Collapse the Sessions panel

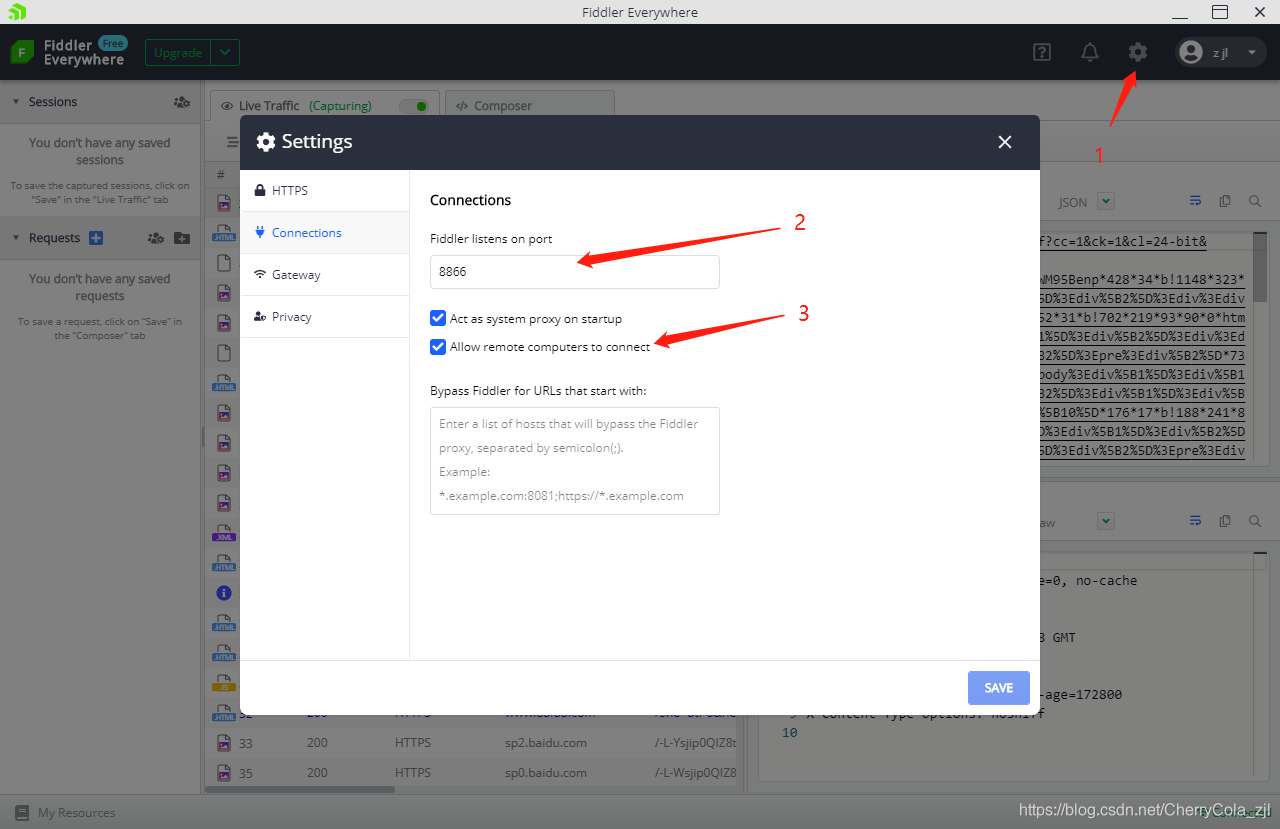[x=16, y=102]
